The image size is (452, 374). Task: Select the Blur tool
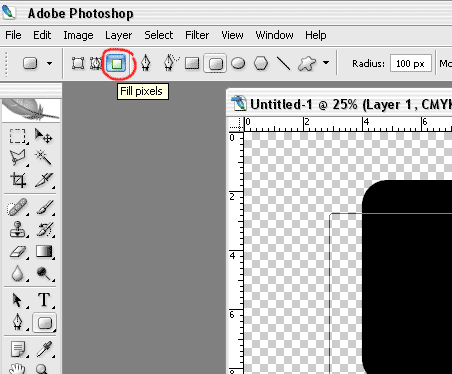17,273
